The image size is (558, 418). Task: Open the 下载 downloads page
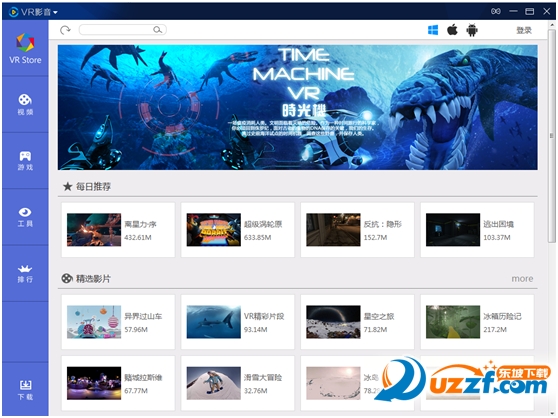25,390
